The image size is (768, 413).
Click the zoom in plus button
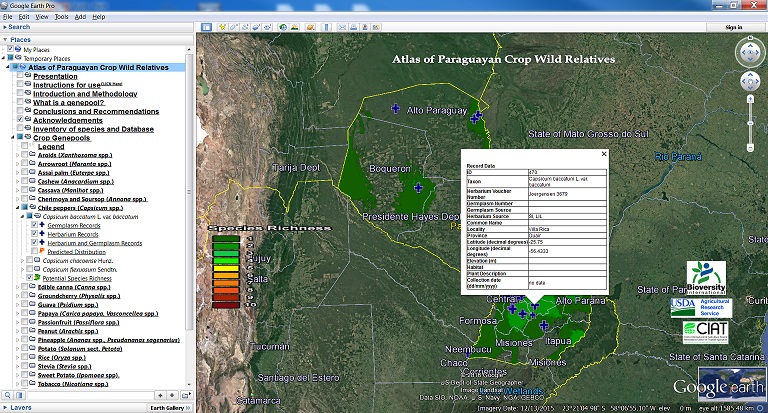point(750,99)
